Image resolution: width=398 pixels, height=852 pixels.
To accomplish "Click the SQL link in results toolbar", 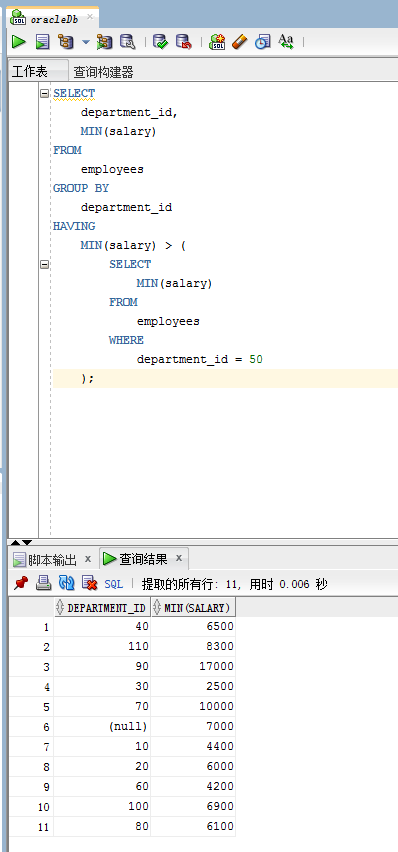I will tap(114, 584).
